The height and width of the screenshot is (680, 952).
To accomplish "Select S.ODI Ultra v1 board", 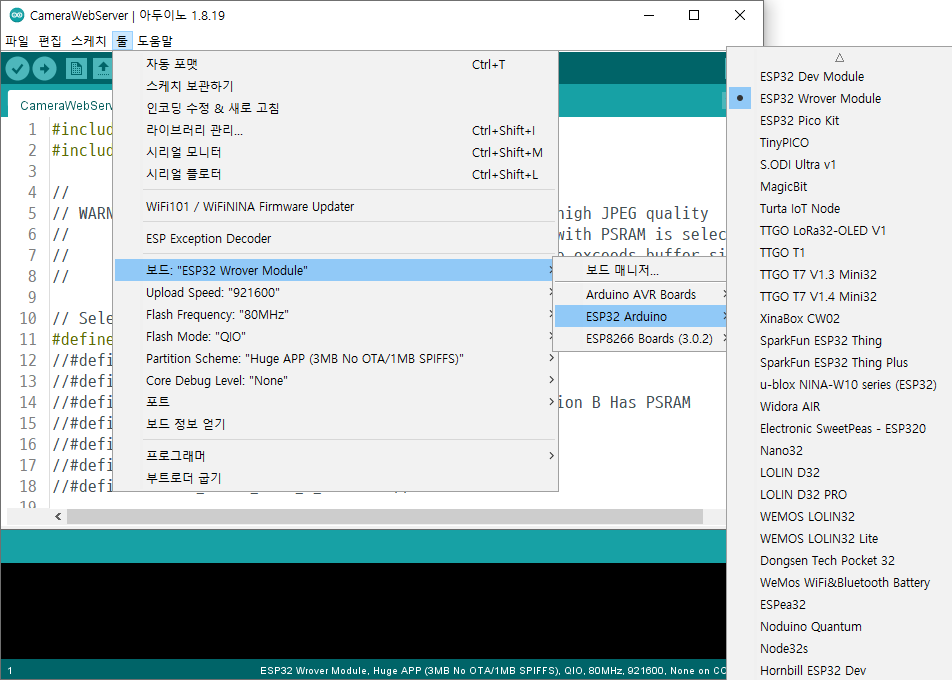I will coord(839,165).
